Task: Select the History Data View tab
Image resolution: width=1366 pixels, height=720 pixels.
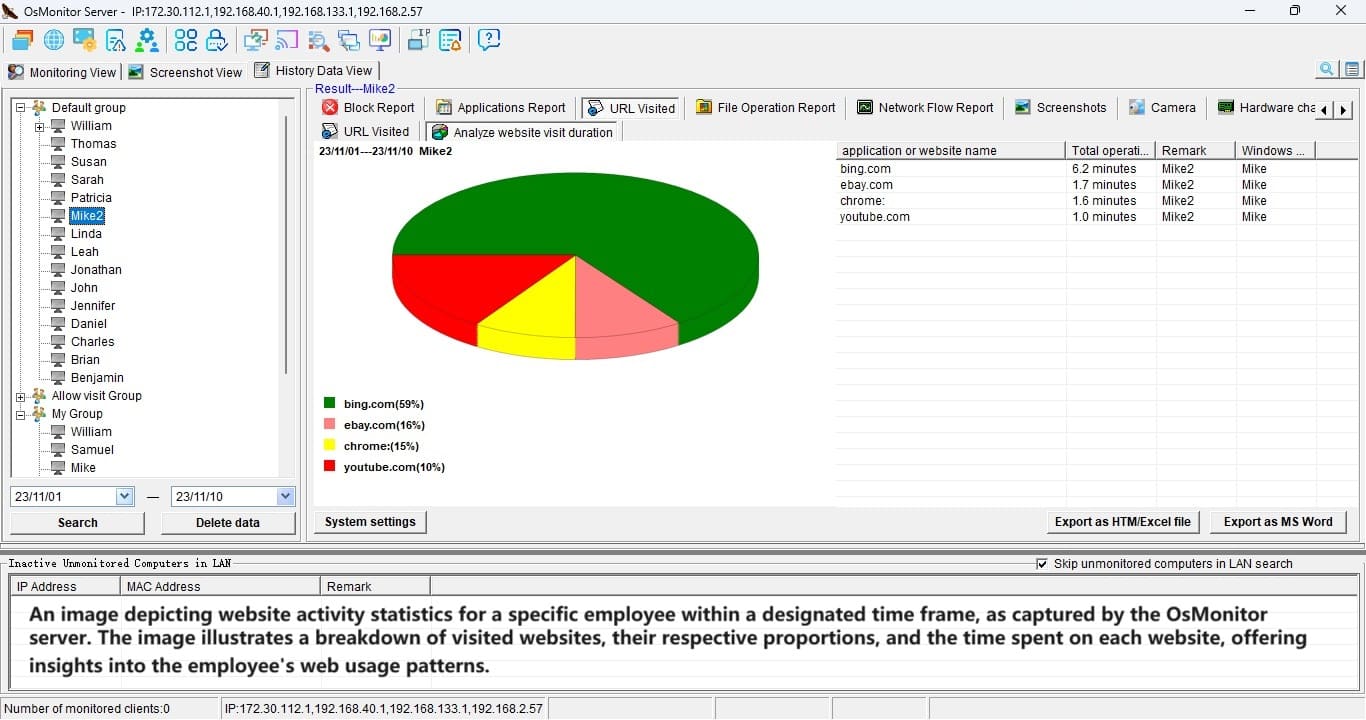Action: click(x=314, y=70)
